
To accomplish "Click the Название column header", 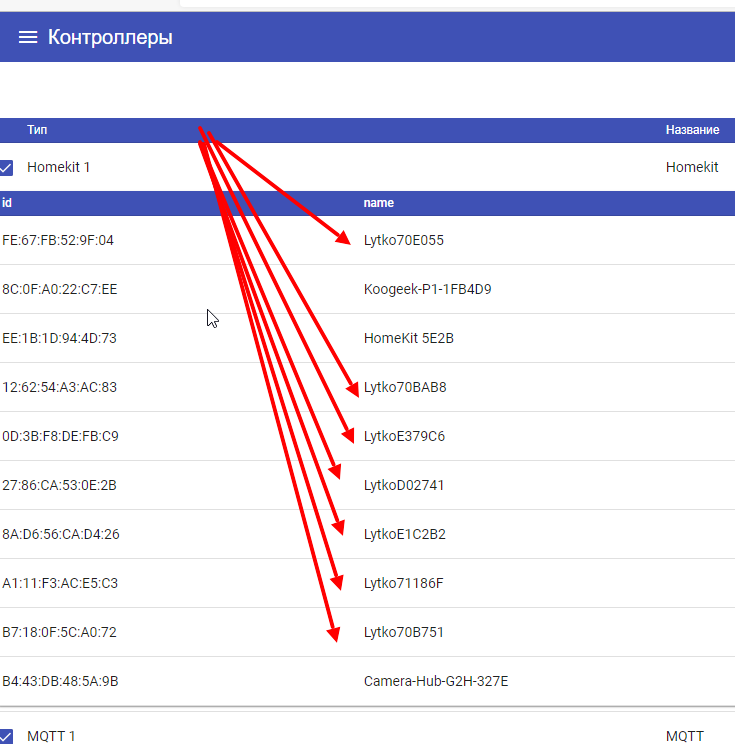I will pos(692,130).
